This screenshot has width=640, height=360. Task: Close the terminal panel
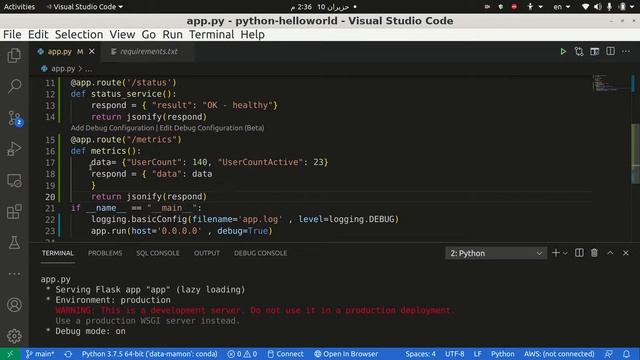(x=626, y=253)
